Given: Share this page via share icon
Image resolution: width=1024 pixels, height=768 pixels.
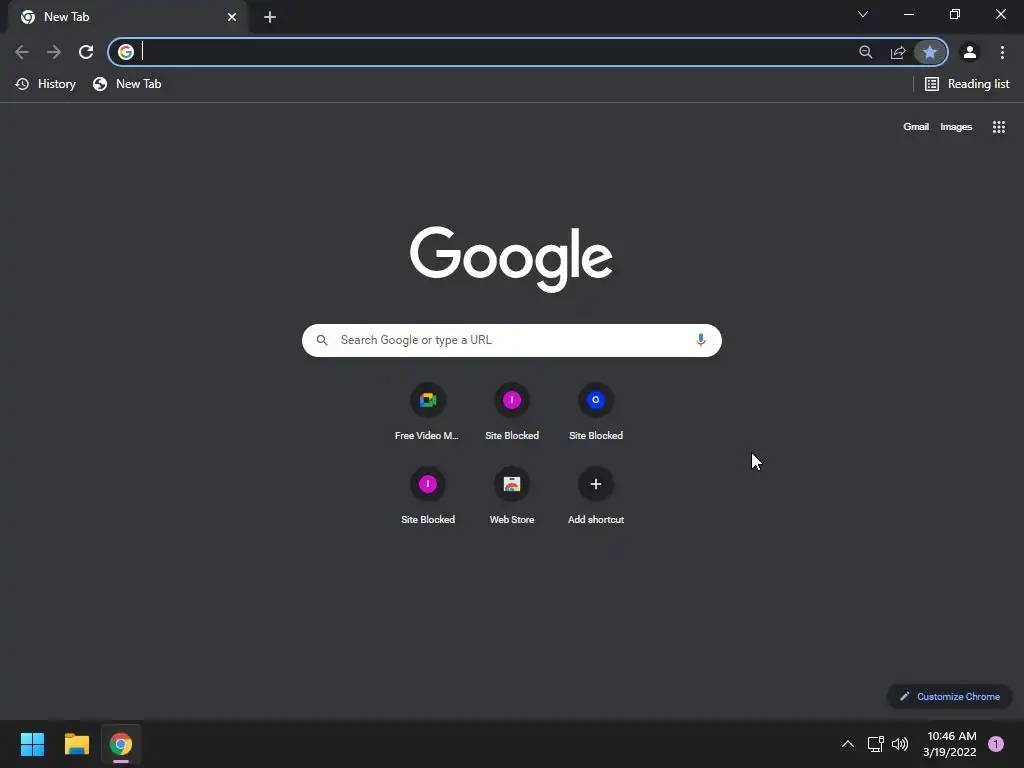Looking at the screenshot, I should [898, 52].
